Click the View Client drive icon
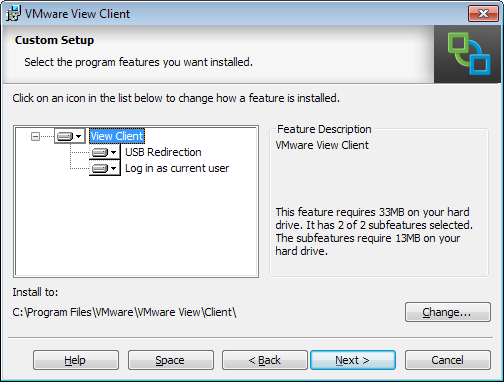 click(x=65, y=136)
